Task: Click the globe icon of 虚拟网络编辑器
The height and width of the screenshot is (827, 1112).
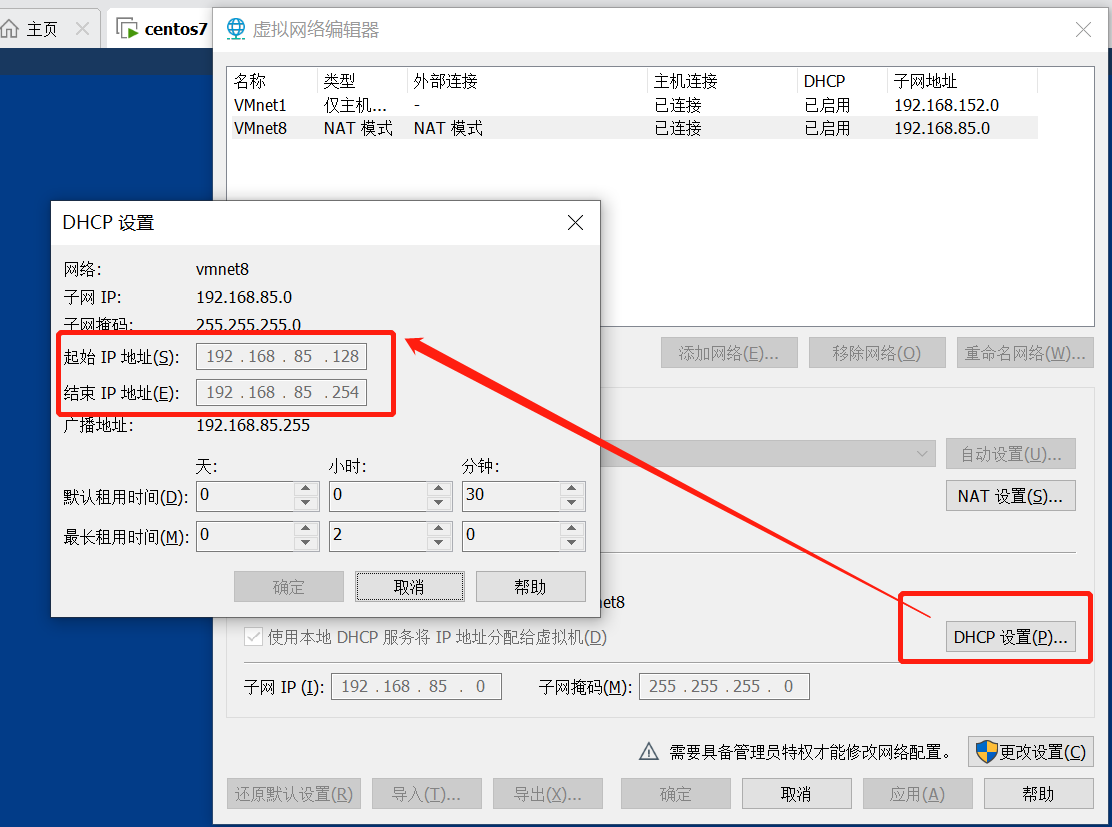Action: [x=235, y=29]
